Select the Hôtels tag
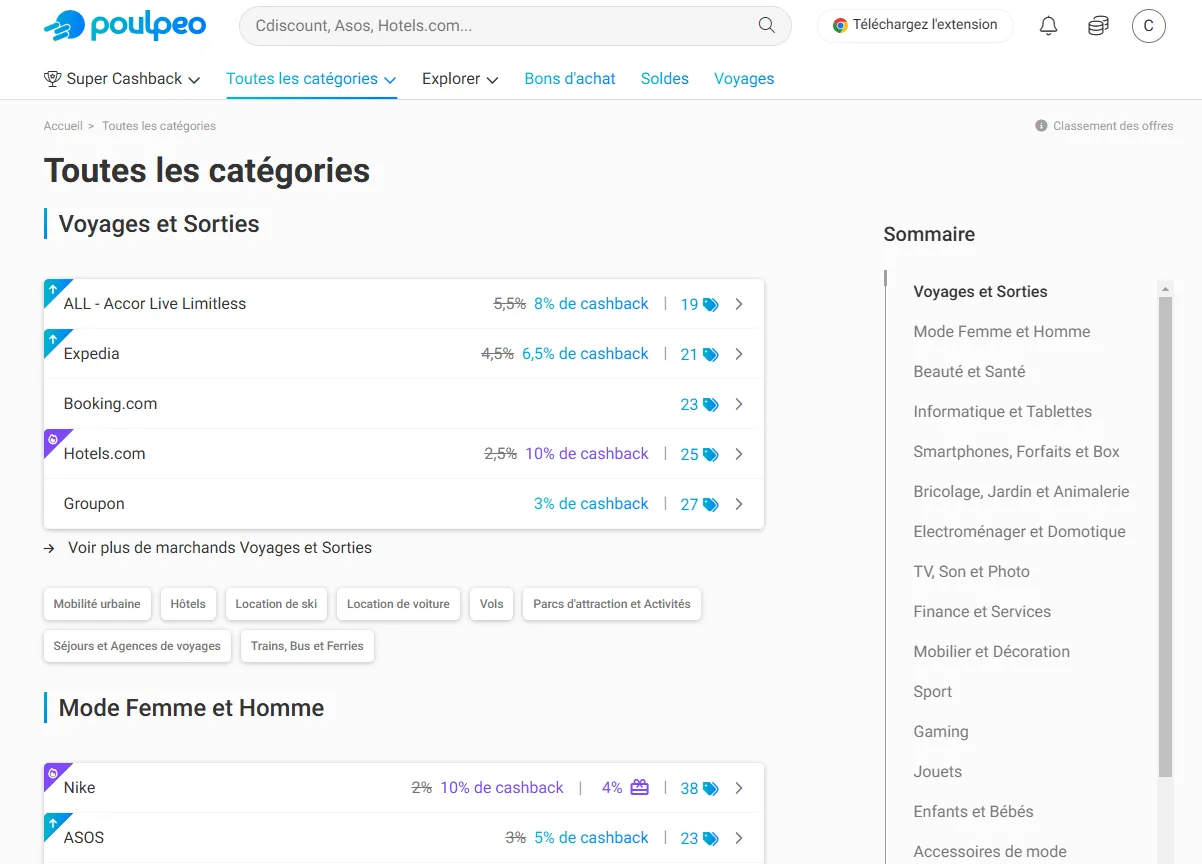The image size is (1202, 864). click(188, 604)
